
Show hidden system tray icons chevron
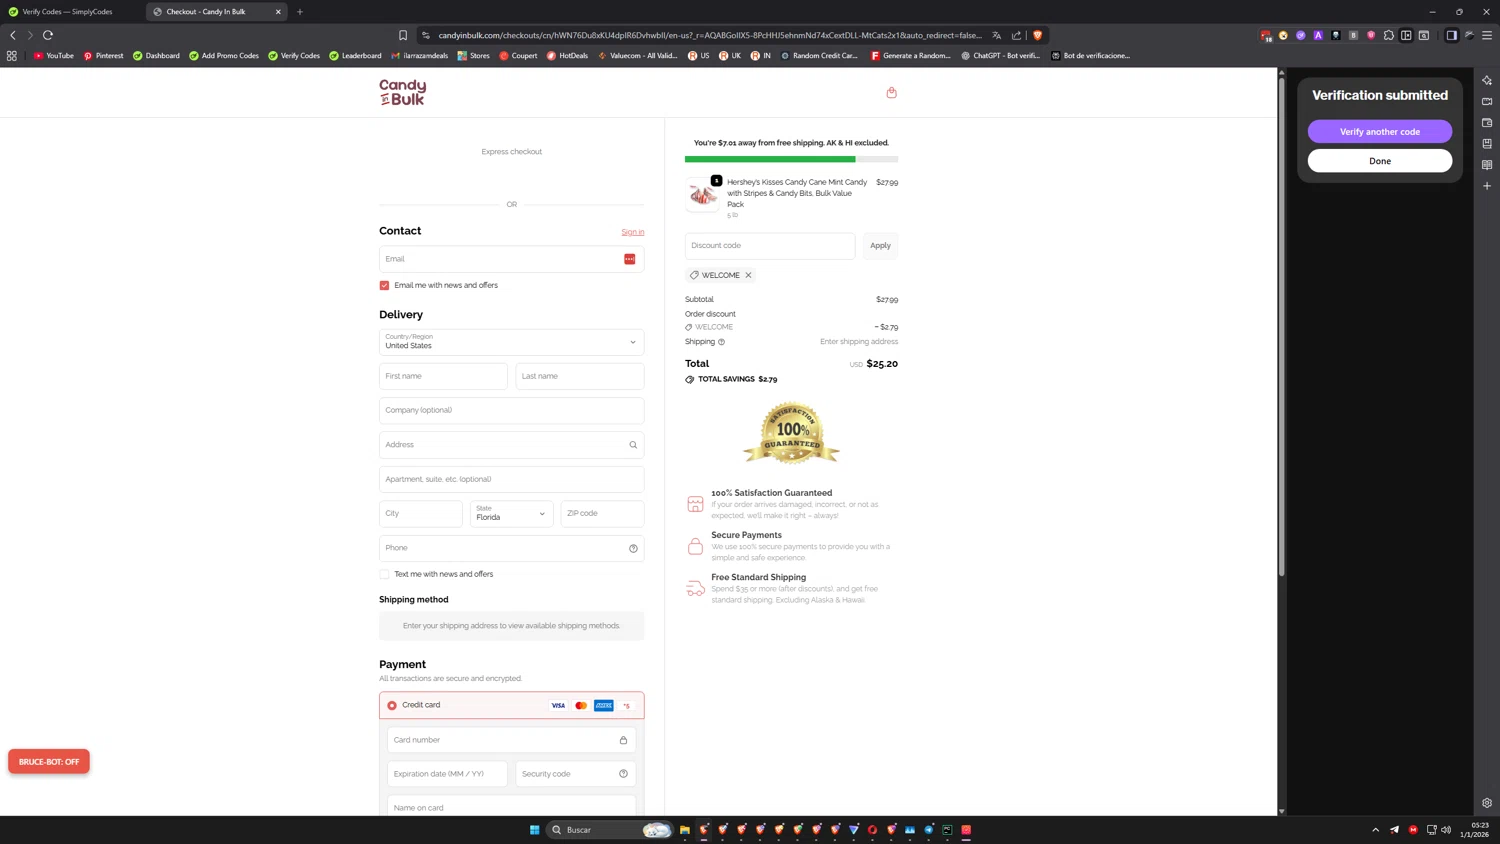1375,830
